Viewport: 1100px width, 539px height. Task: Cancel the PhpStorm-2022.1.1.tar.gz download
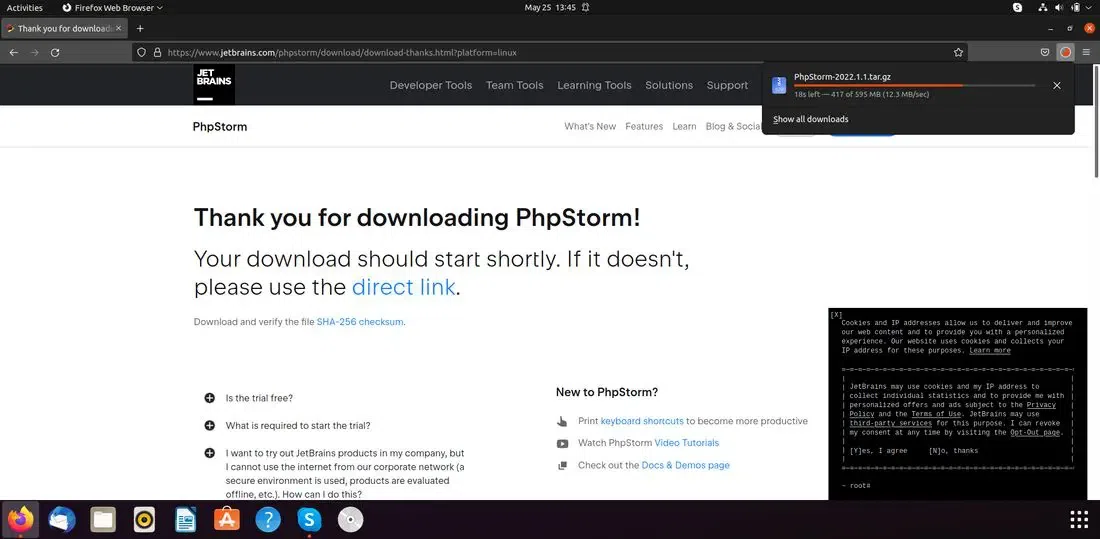pos(1057,86)
